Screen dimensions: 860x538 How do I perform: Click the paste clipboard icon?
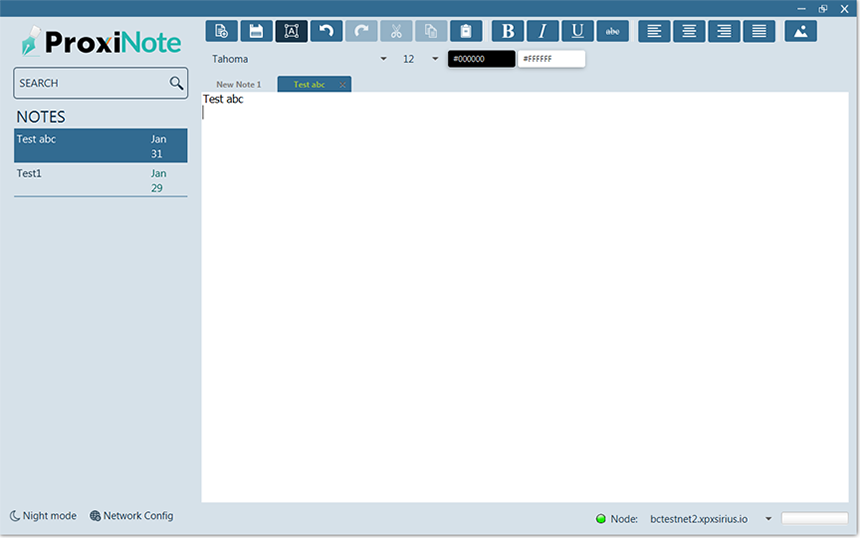coord(466,31)
